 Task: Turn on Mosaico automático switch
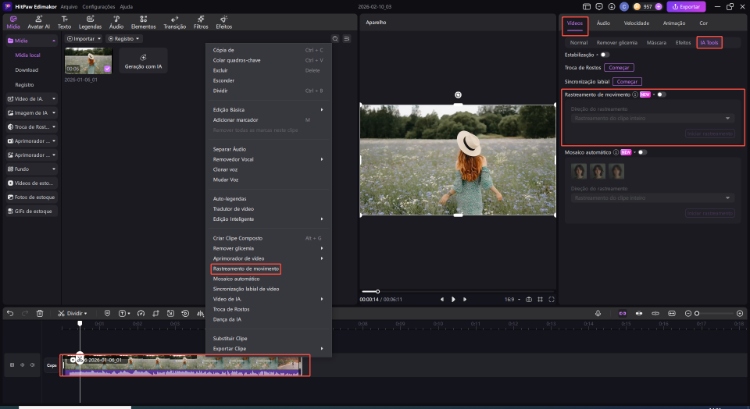[x=640, y=152]
